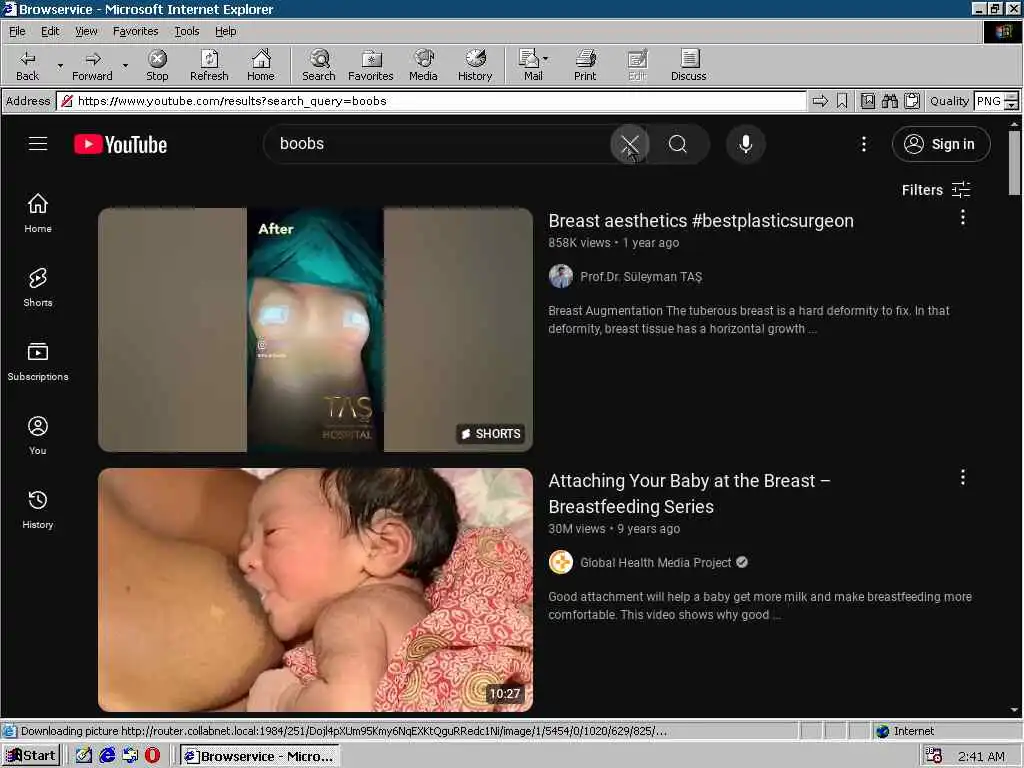This screenshot has height=768, width=1024.
Task: Open the Windows Start button
Action: [31, 756]
